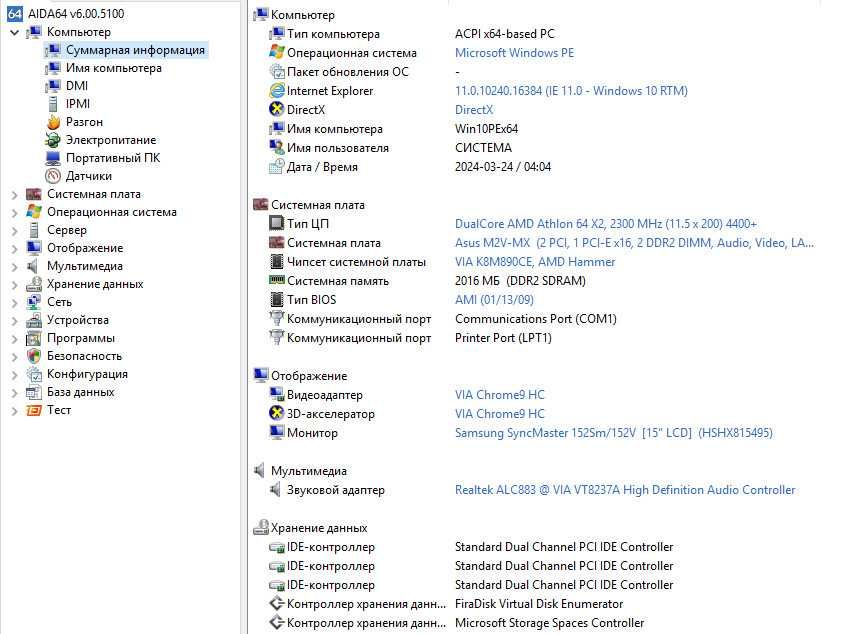Click the Имя пользователя user icon

(277, 147)
